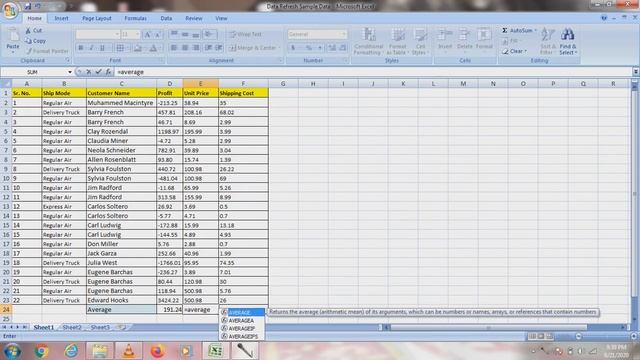The image size is (640, 360).
Task: Click the Shipping Cost header cell
Action: tap(243, 93)
